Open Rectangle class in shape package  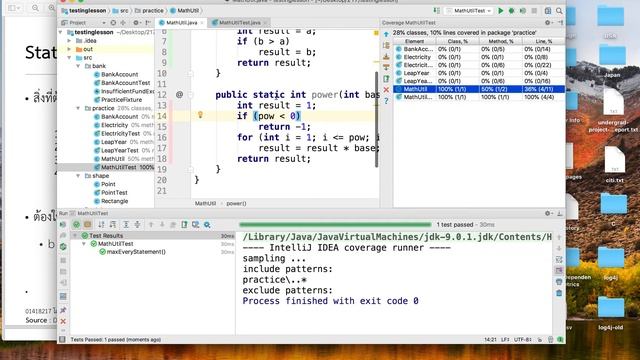pyautogui.click(x=114, y=201)
